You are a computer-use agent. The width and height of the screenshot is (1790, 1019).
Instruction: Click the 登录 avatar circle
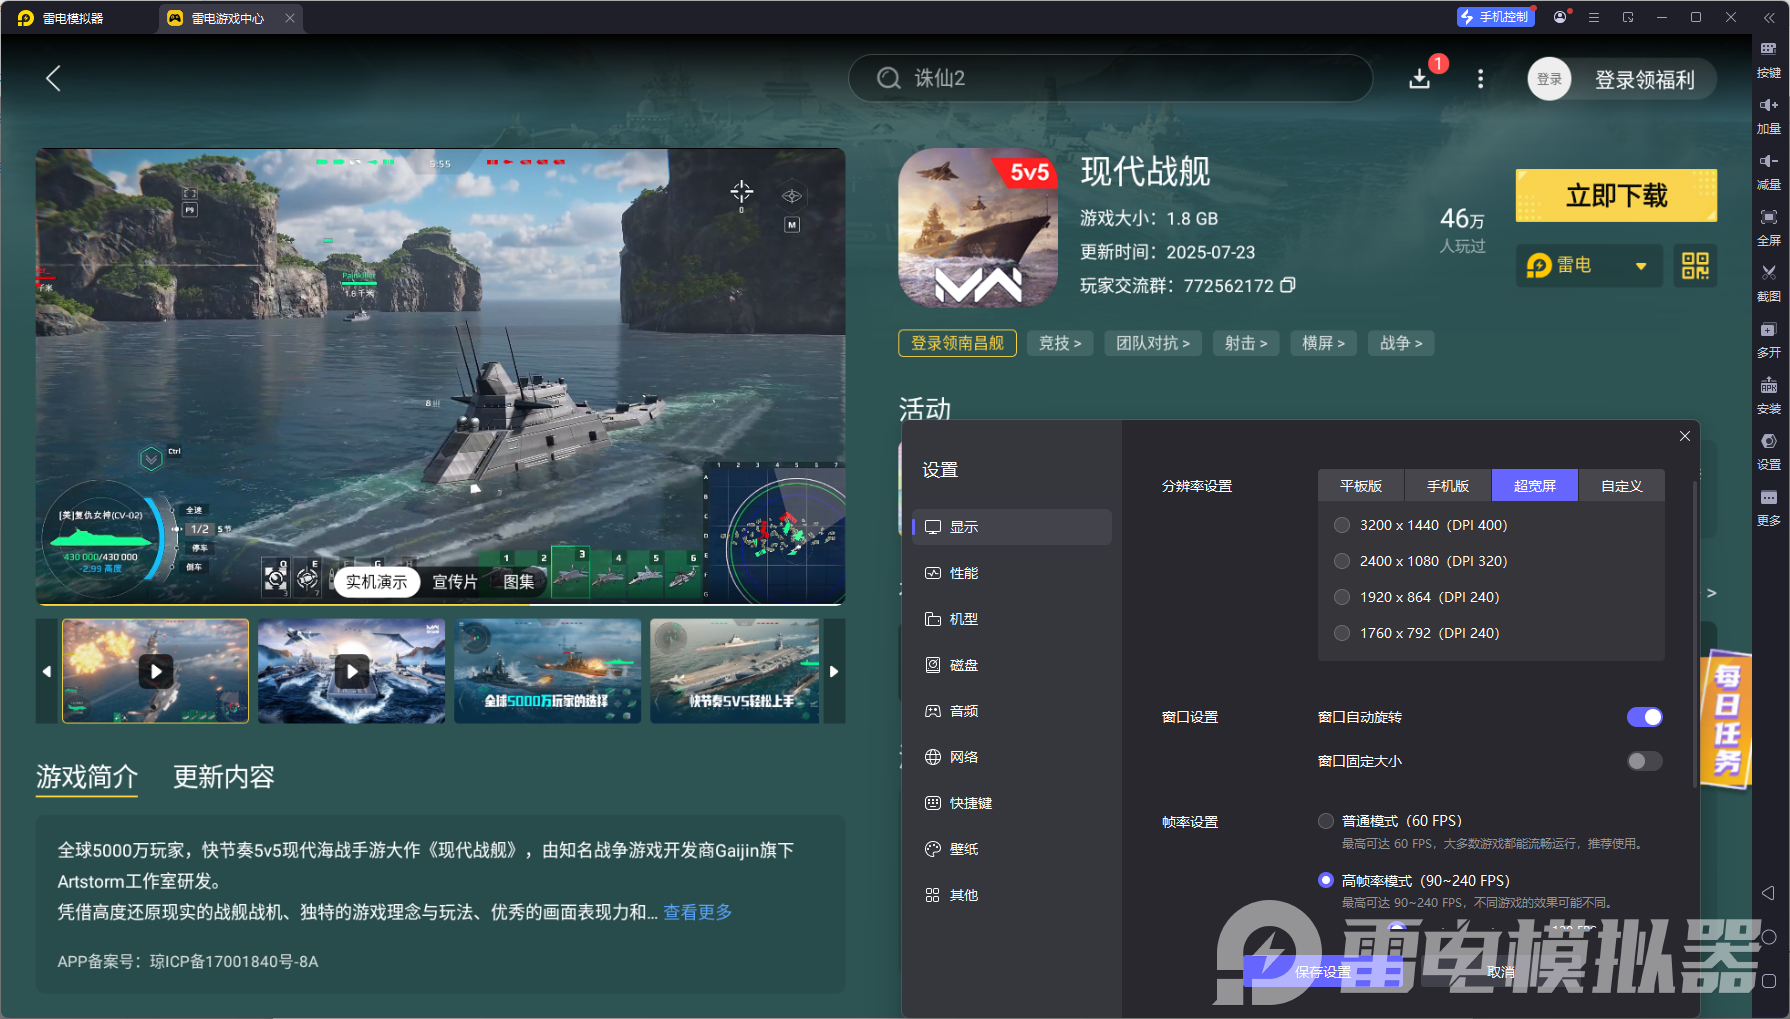pos(1549,79)
